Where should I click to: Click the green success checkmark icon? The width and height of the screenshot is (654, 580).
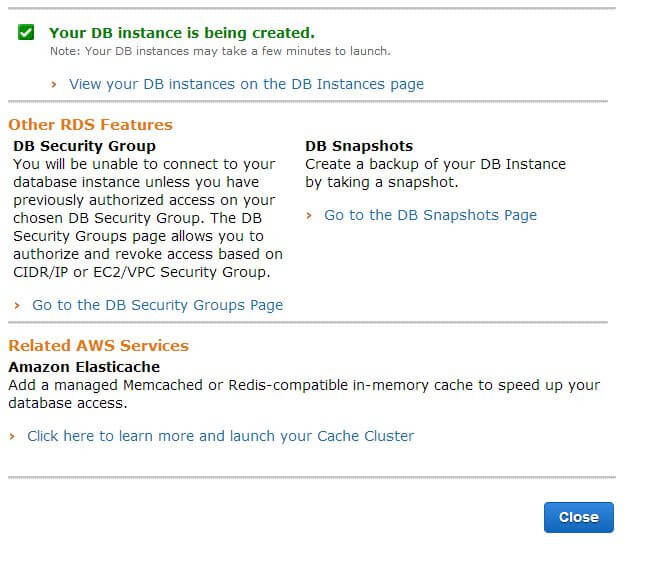[x=26, y=33]
